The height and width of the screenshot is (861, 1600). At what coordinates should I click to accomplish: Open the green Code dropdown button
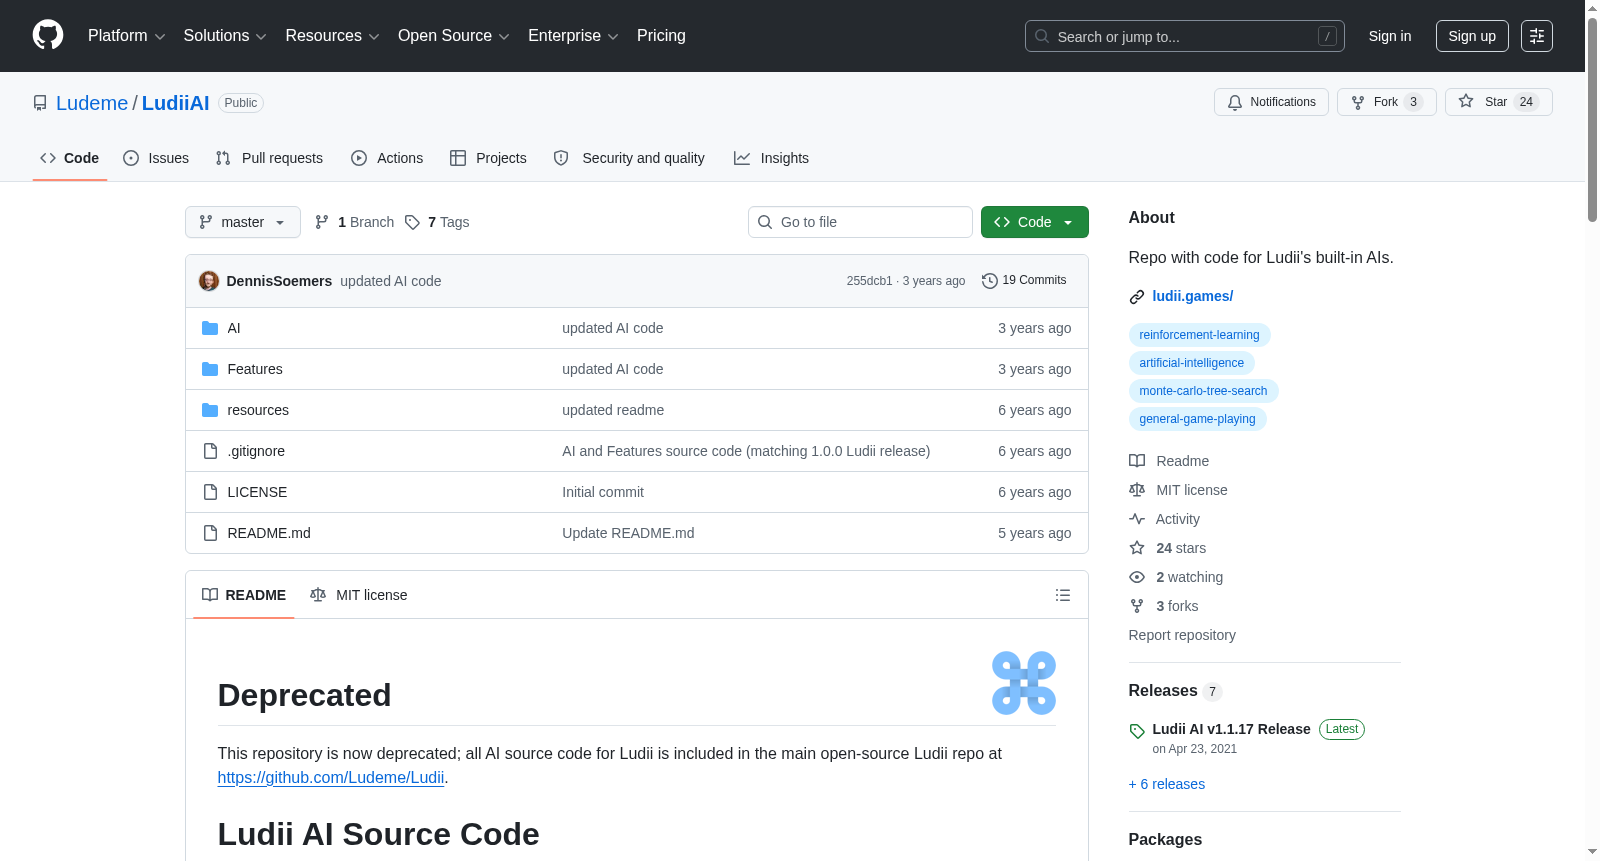(x=1034, y=222)
